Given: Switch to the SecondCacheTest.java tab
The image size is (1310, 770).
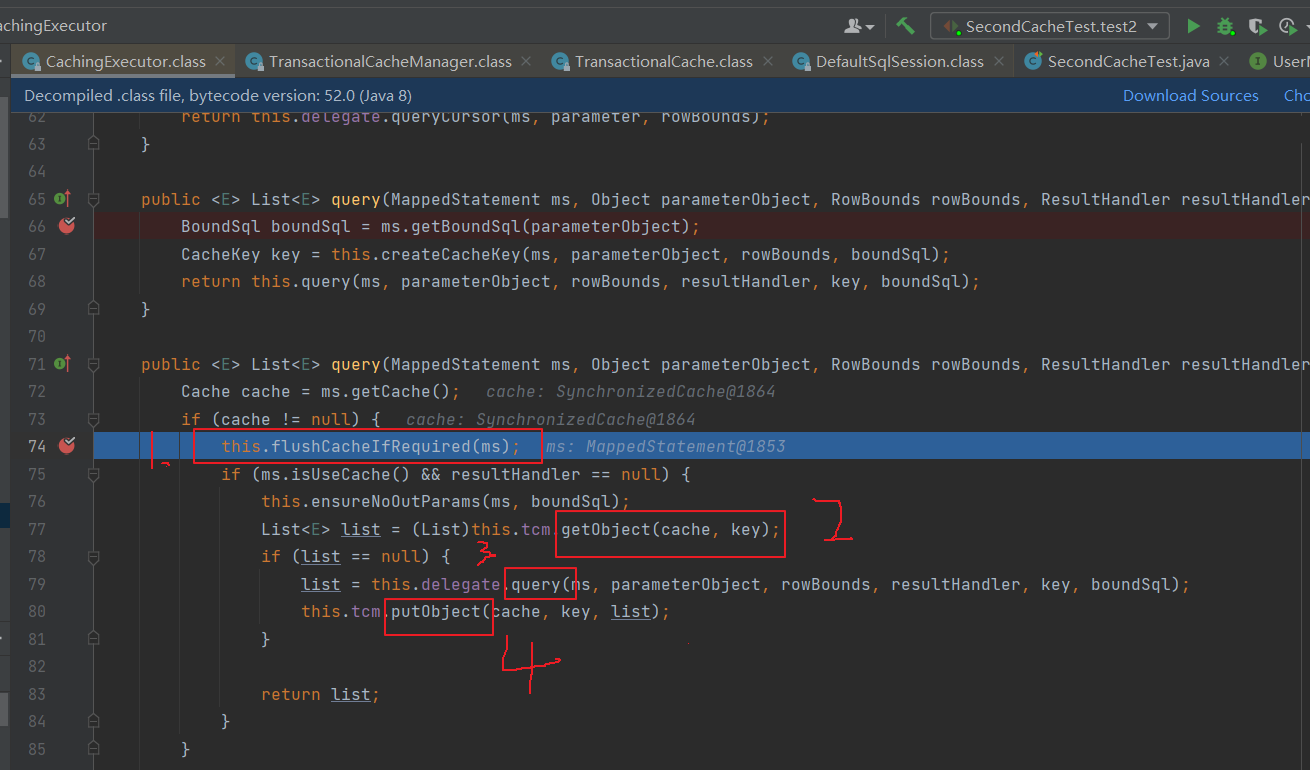Looking at the screenshot, I should [1128, 61].
